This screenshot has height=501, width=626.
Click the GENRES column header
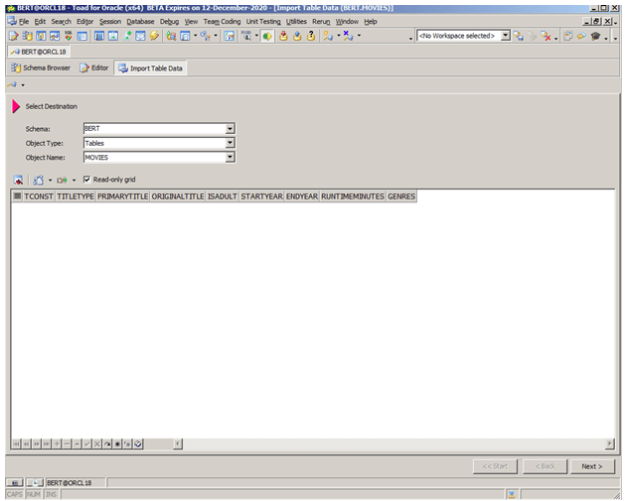[x=401, y=196]
